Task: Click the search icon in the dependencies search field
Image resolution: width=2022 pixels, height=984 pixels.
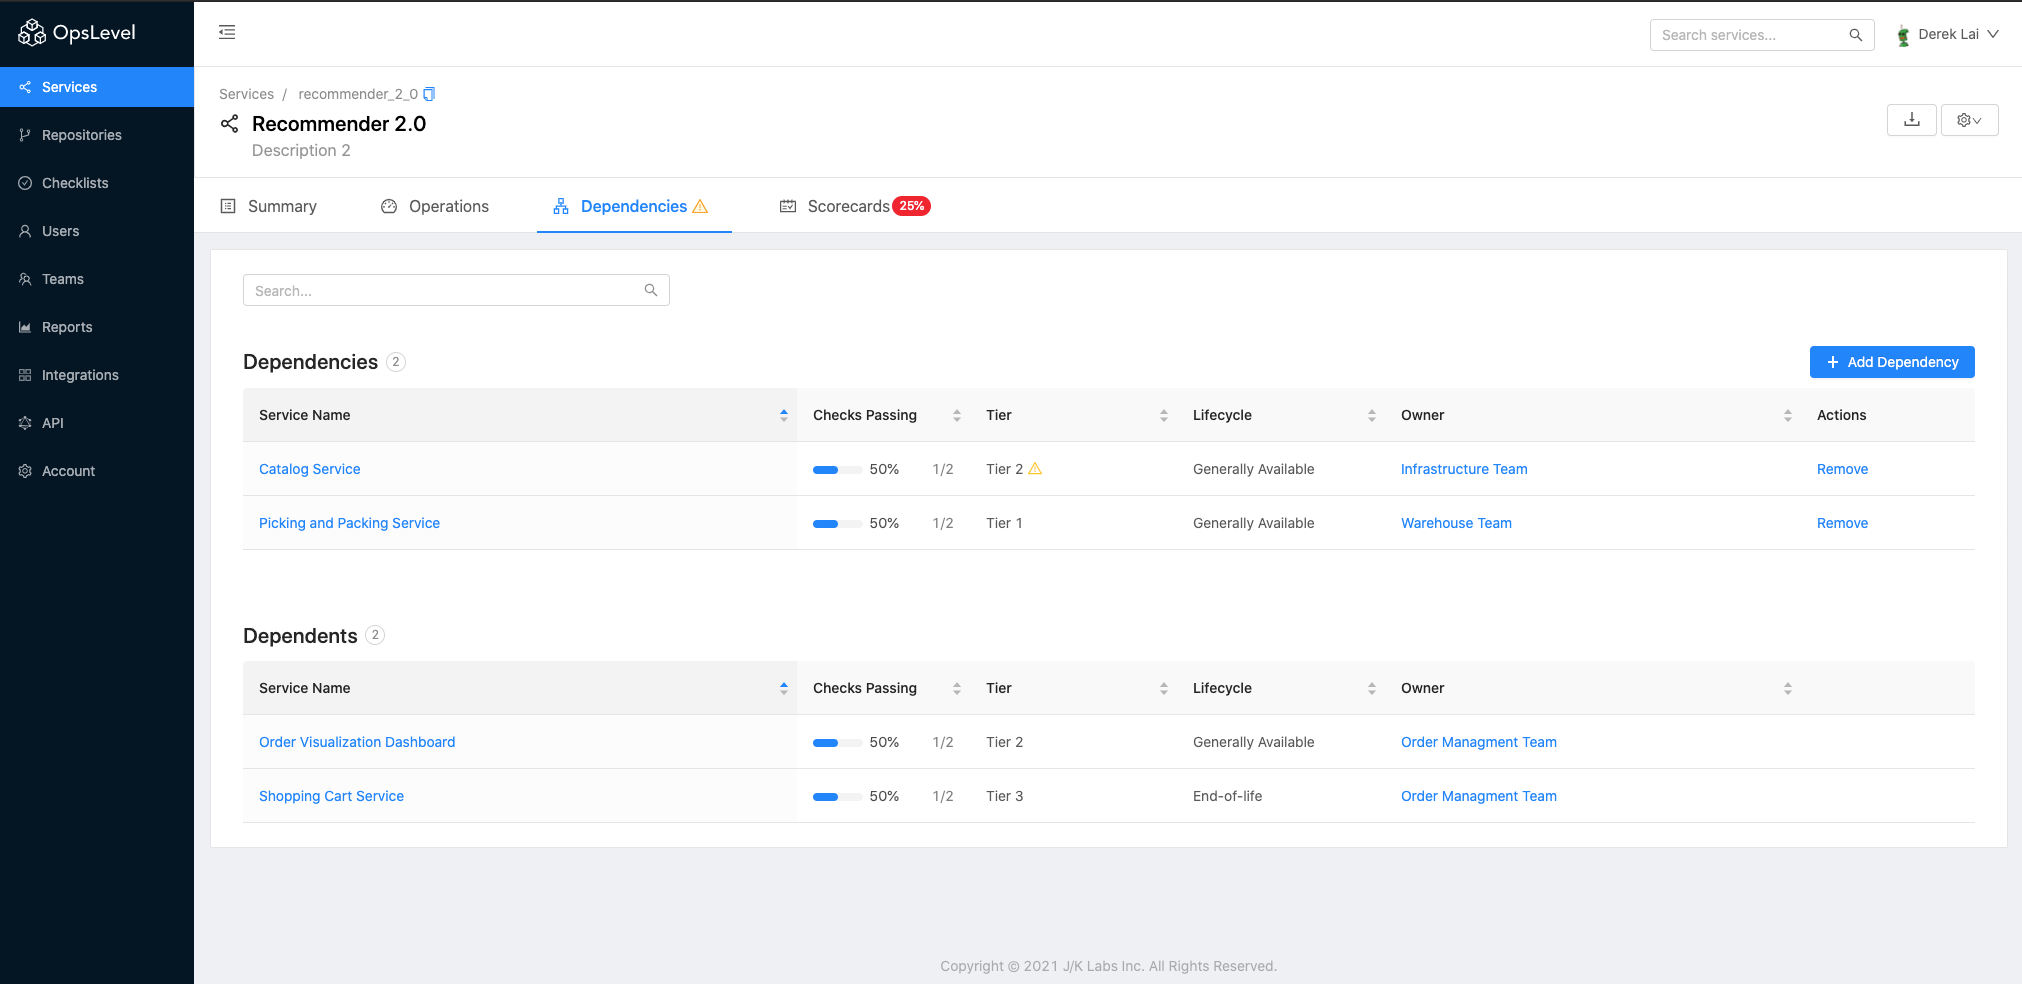Action: pos(650,290)
